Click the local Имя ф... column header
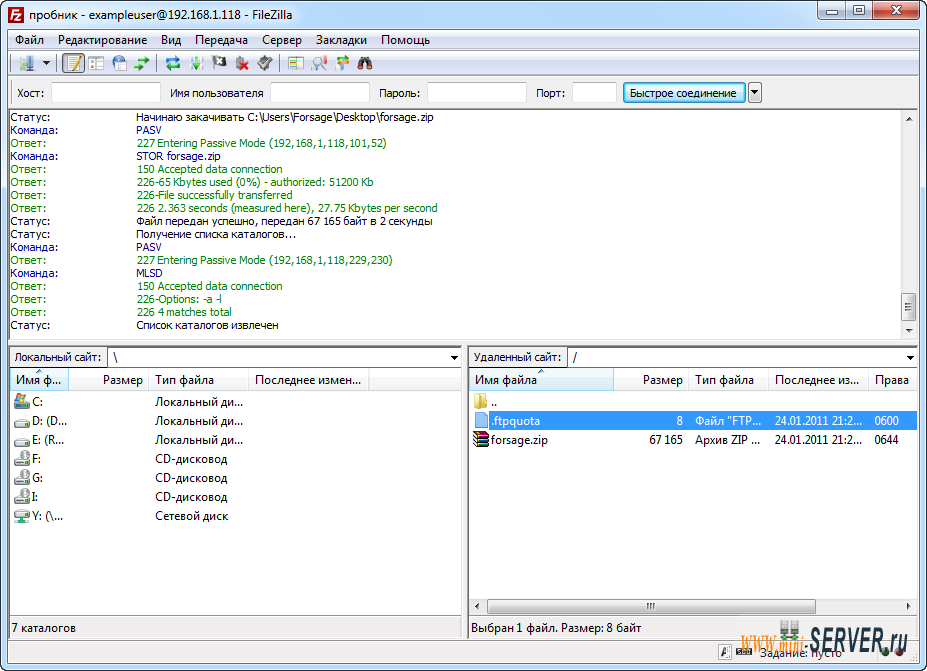Screen dimensions: 927x671 pos(39,380)
